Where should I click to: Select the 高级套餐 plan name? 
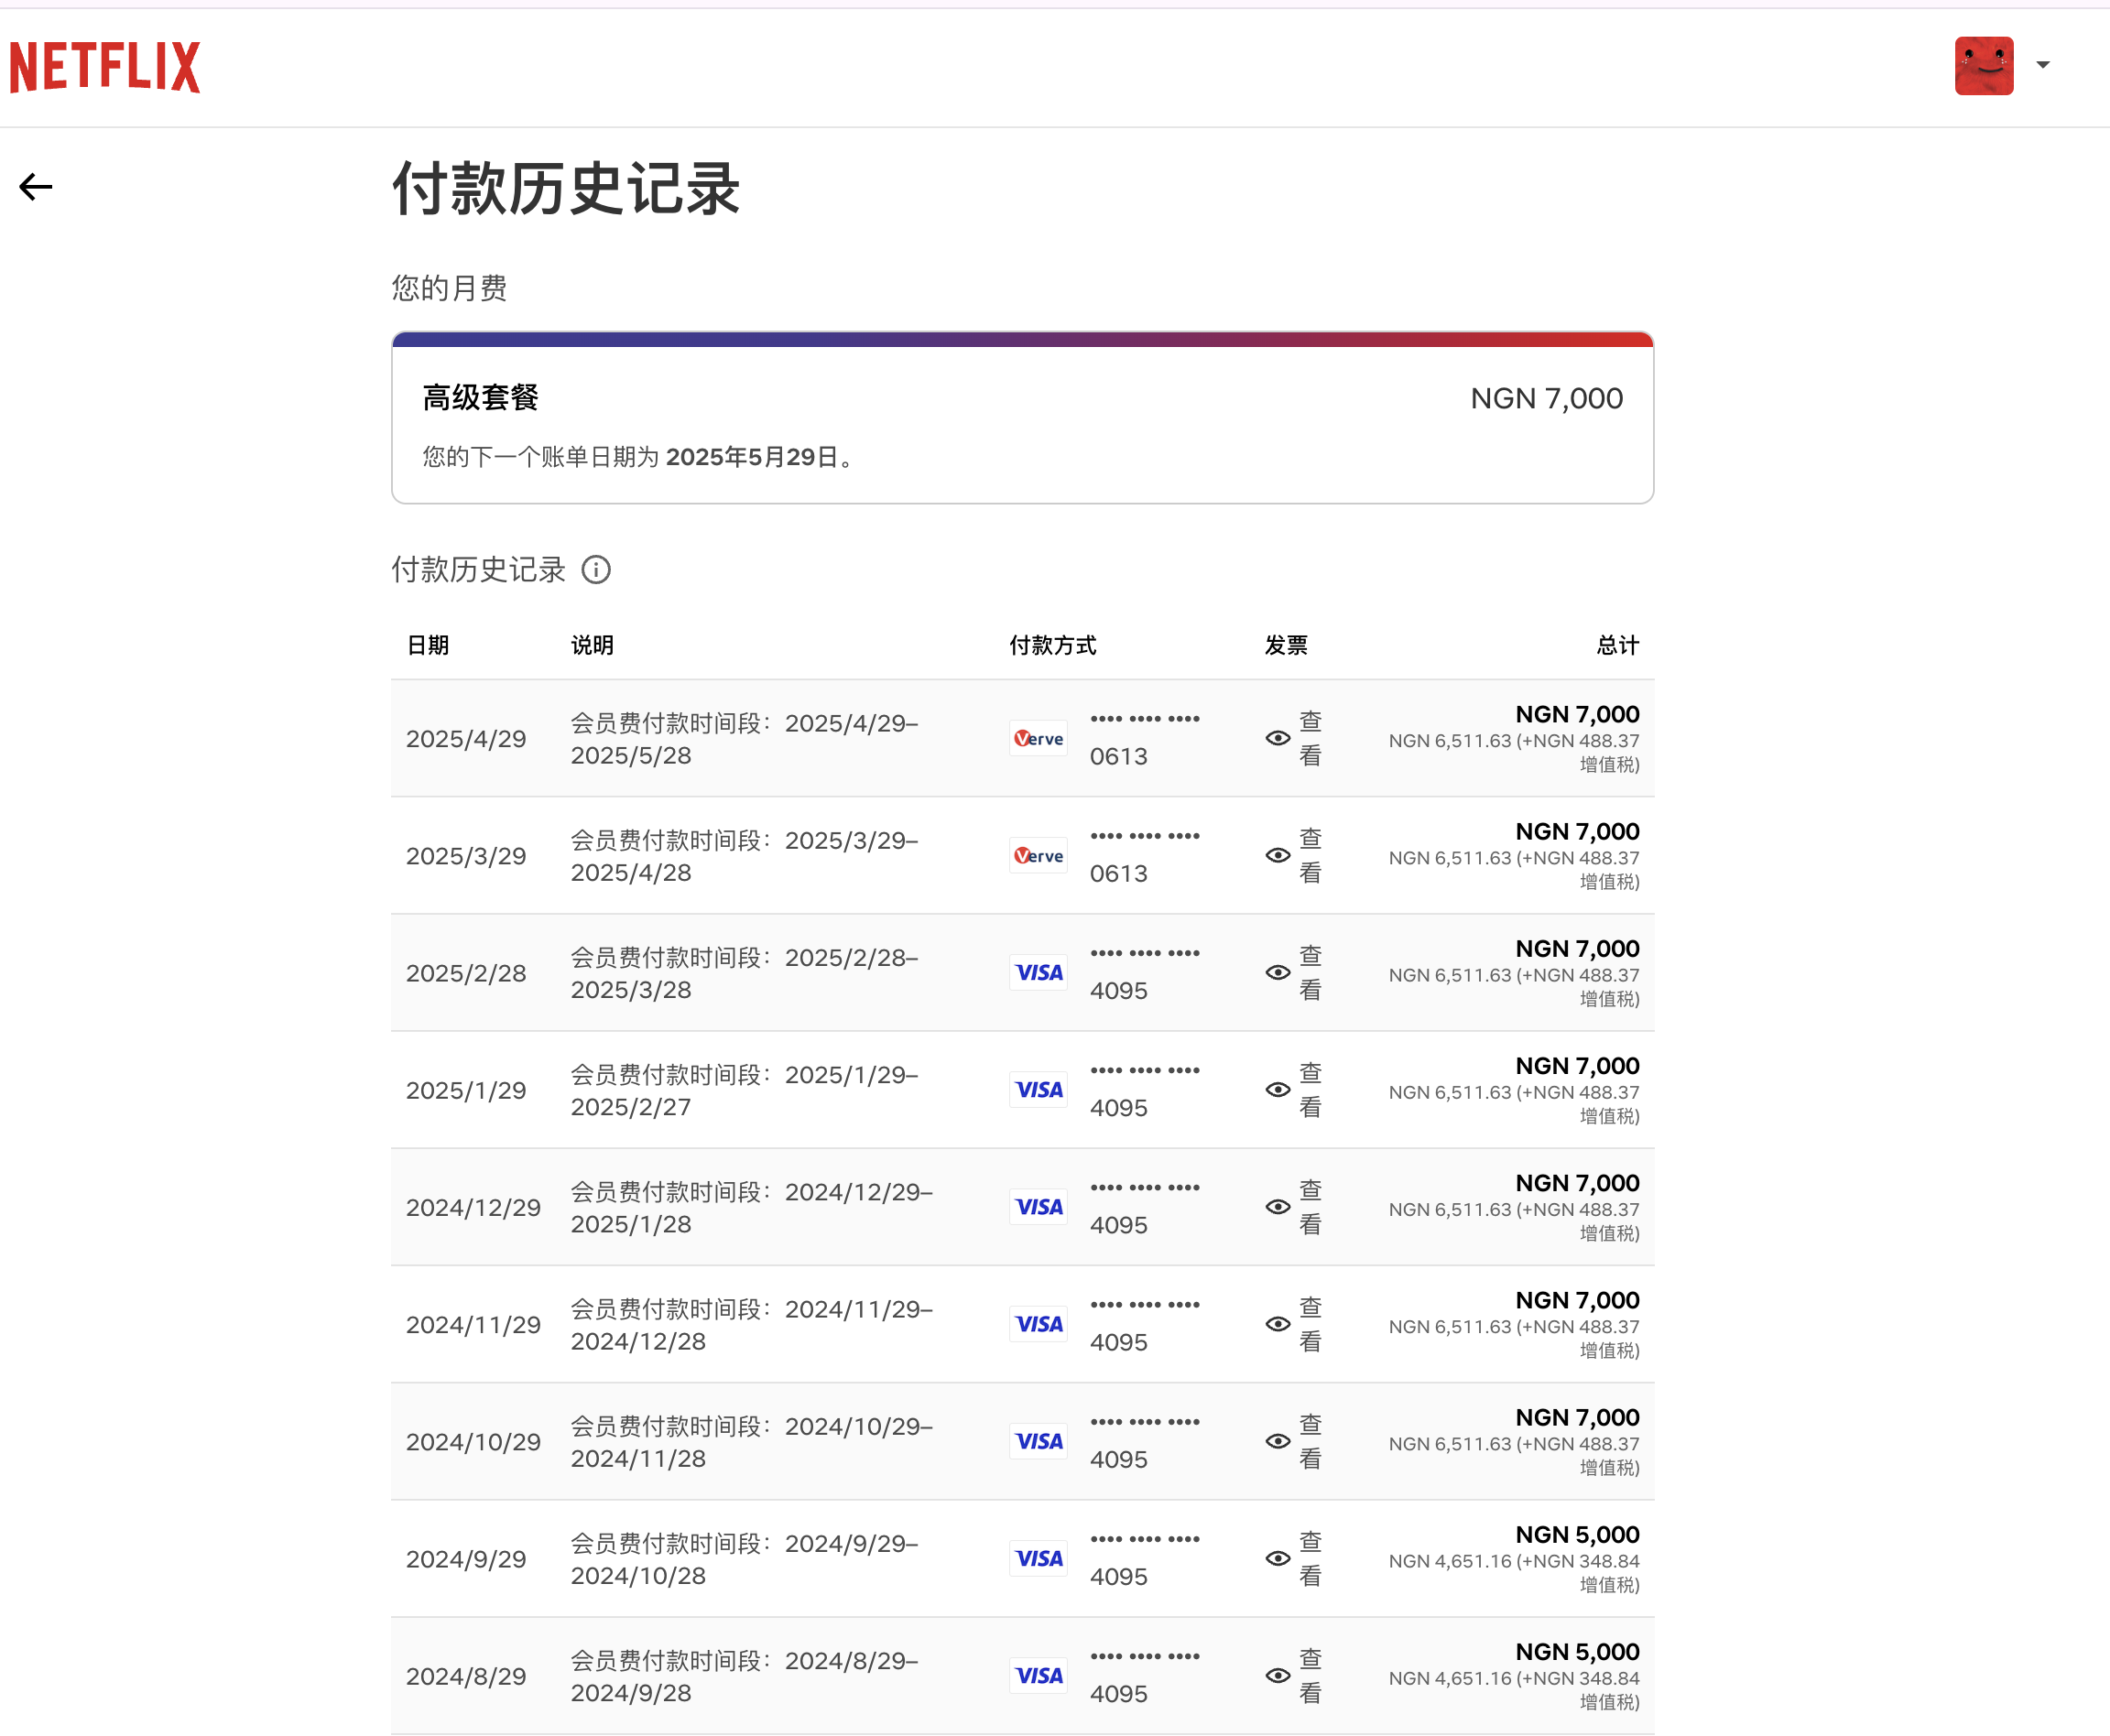[x=480, y=398]
